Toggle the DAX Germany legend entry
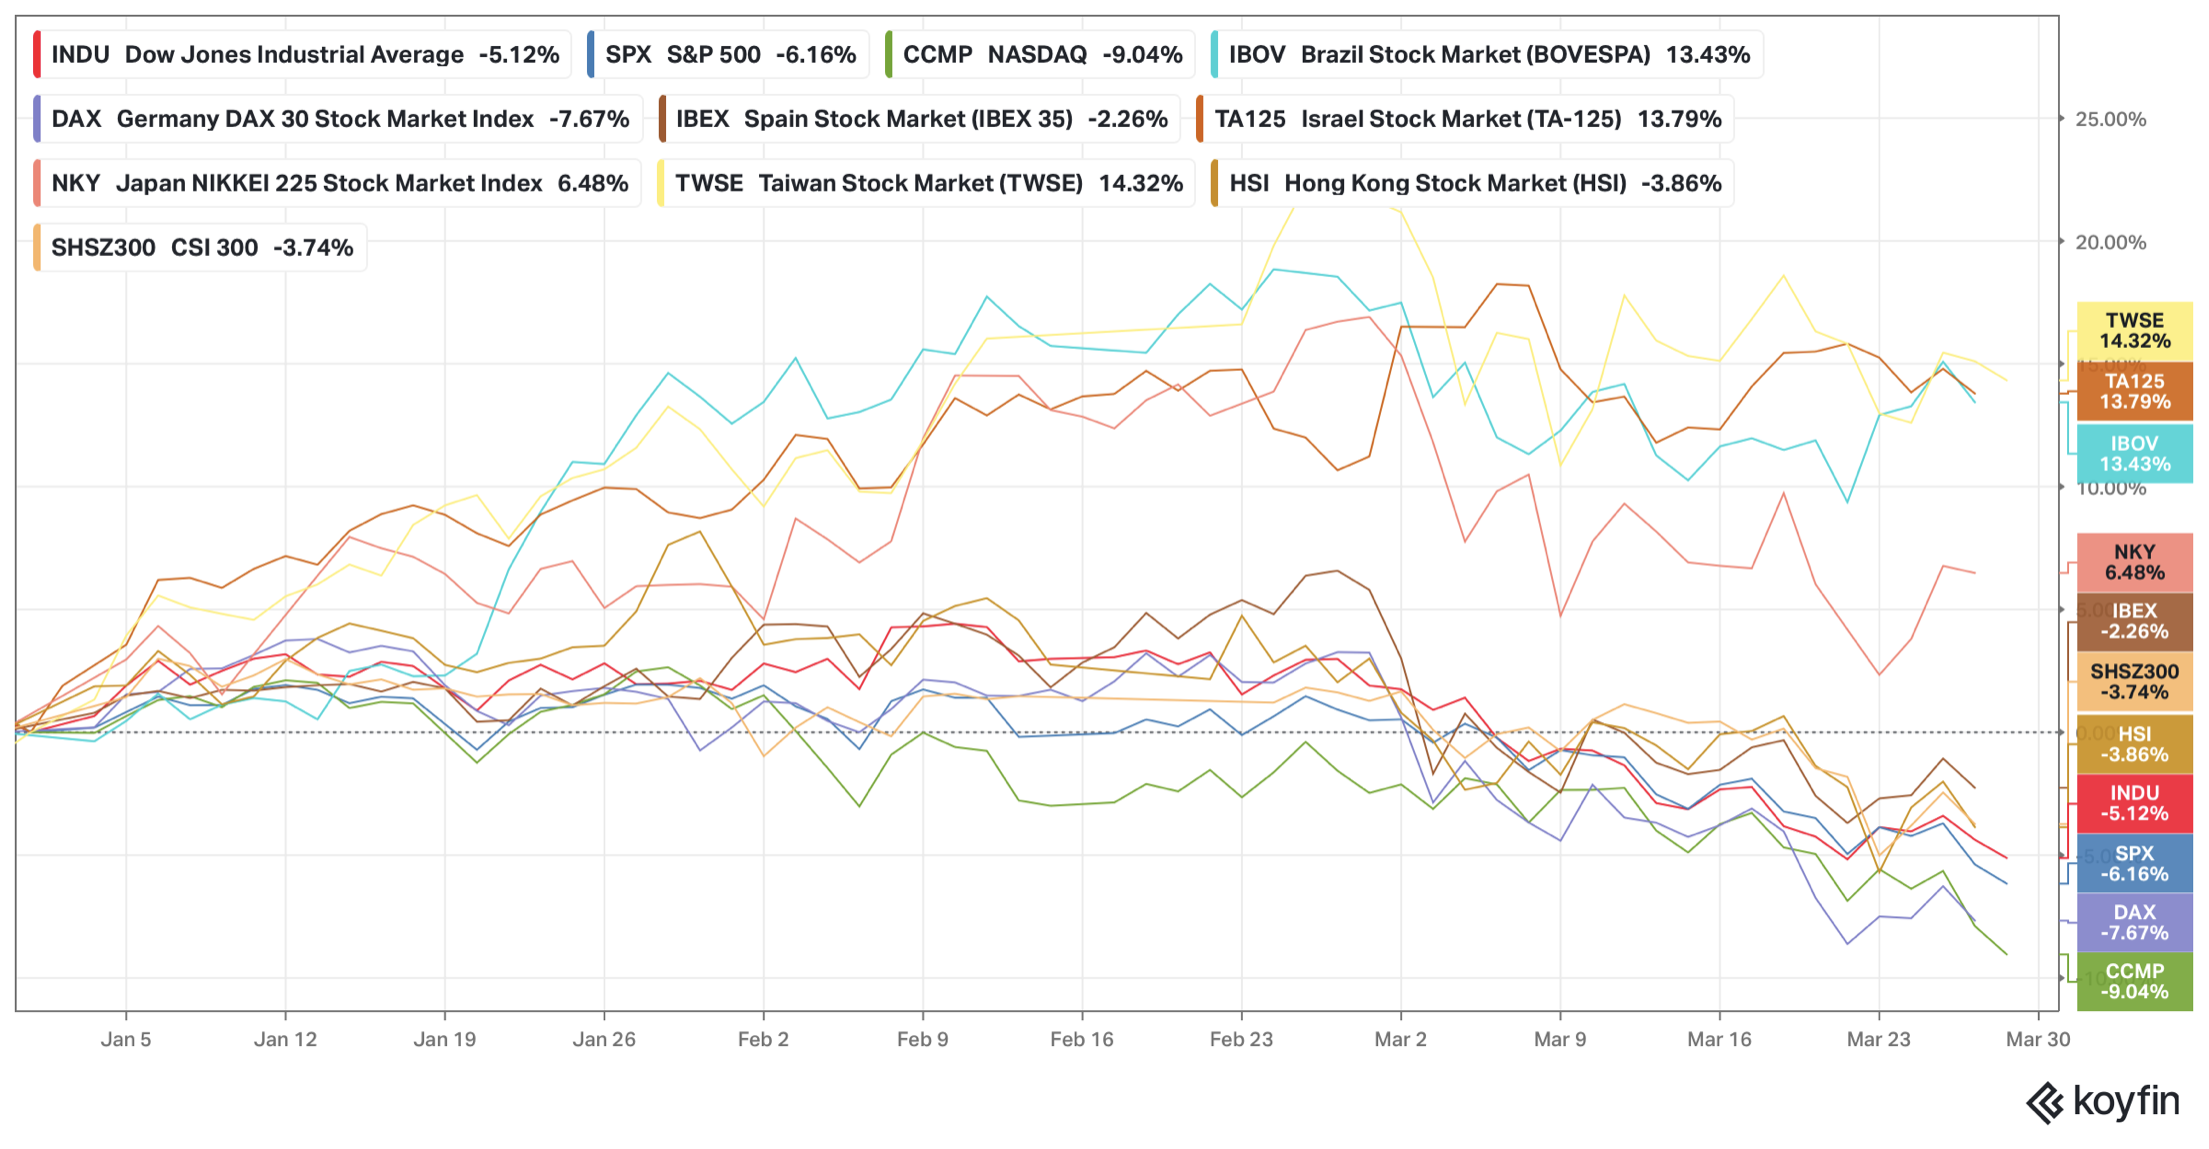The height and width of the screenshot is (1149, 2209). [338, 119]
